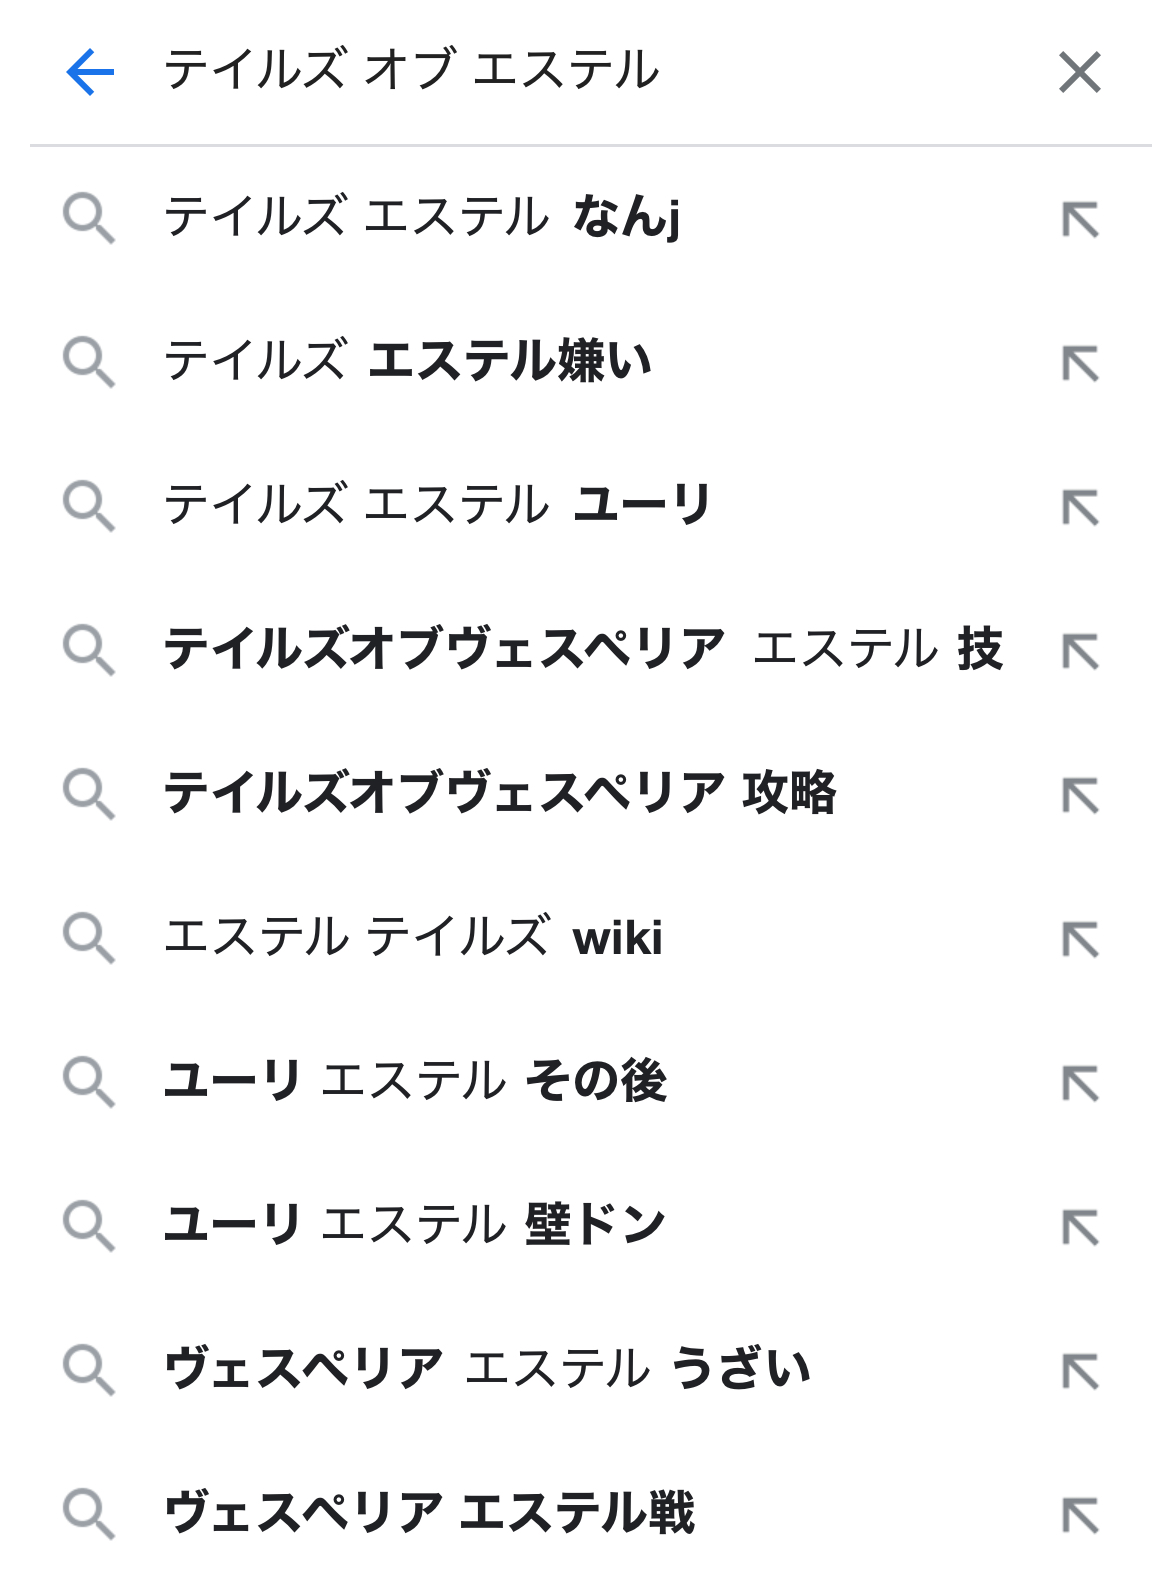Clear the search text with X
The height and width of the screenshot is (1580, 1170).
(1080, 72)
